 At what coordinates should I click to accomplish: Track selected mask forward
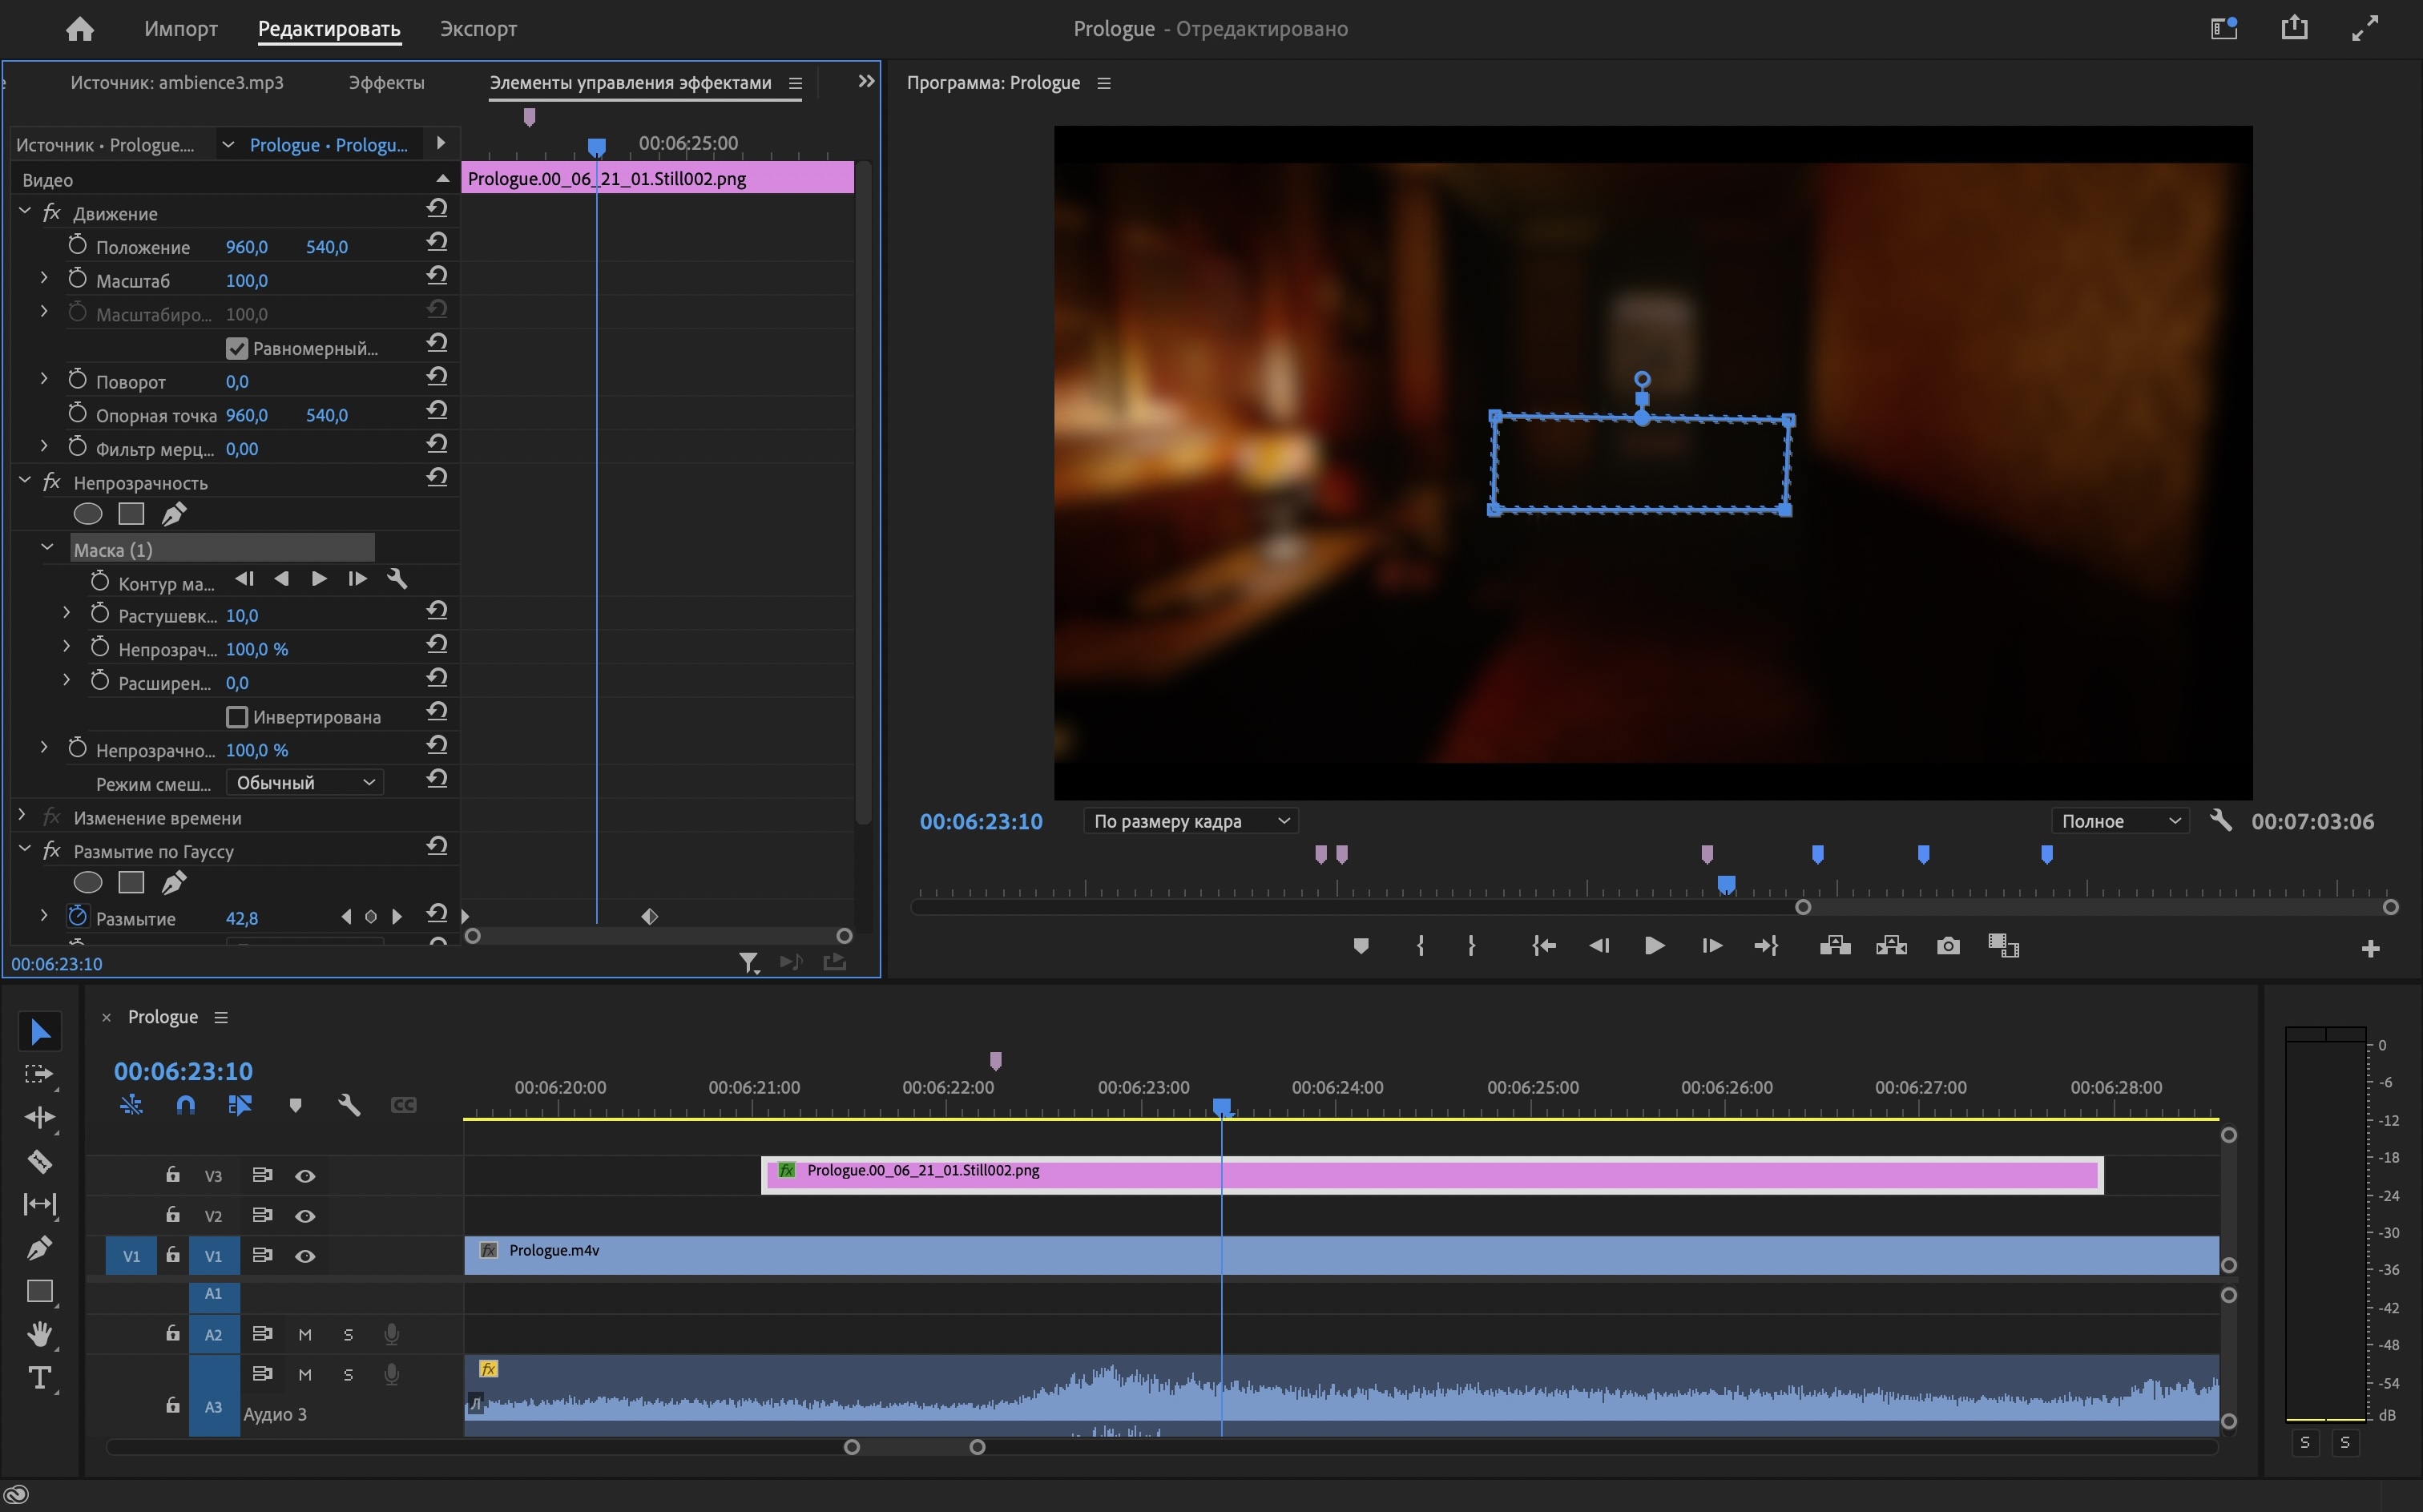tap(318, 579)
